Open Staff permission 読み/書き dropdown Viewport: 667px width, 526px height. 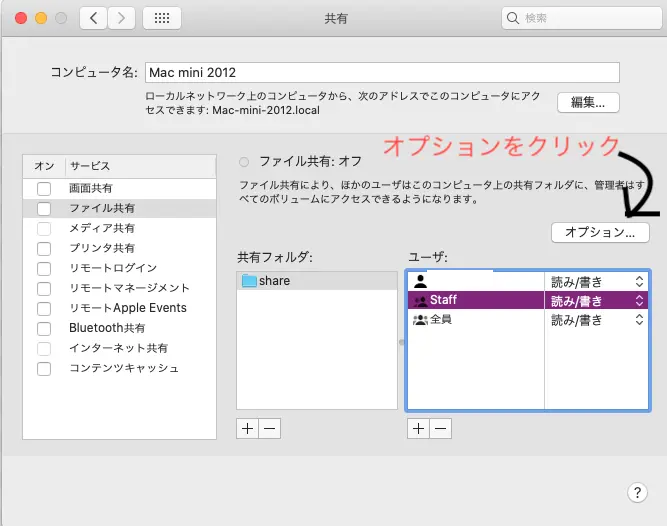click(597, 300)
